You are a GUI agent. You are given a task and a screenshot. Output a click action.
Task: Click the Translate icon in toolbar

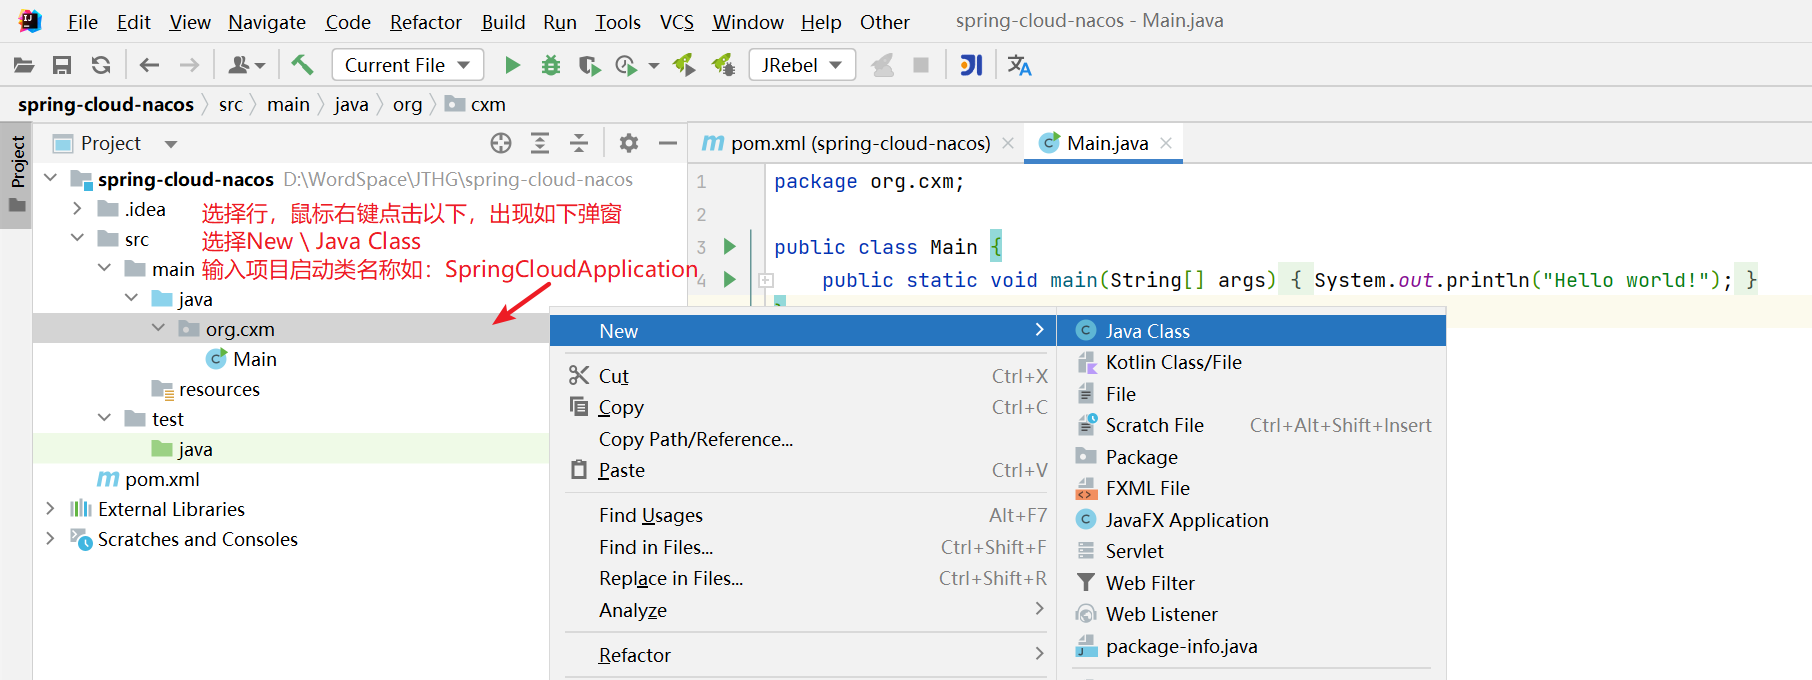1019,65
